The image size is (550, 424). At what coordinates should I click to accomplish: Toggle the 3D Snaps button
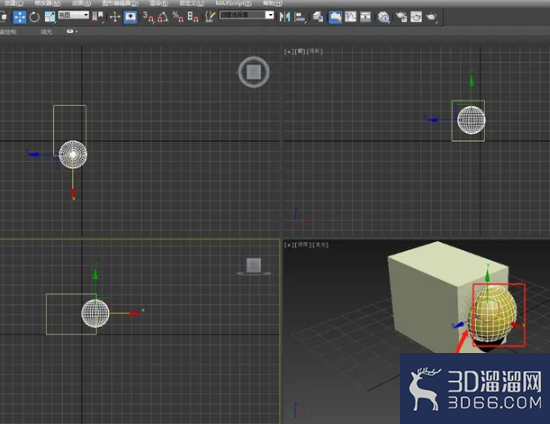pyautogui.click(x=148, y=17)
